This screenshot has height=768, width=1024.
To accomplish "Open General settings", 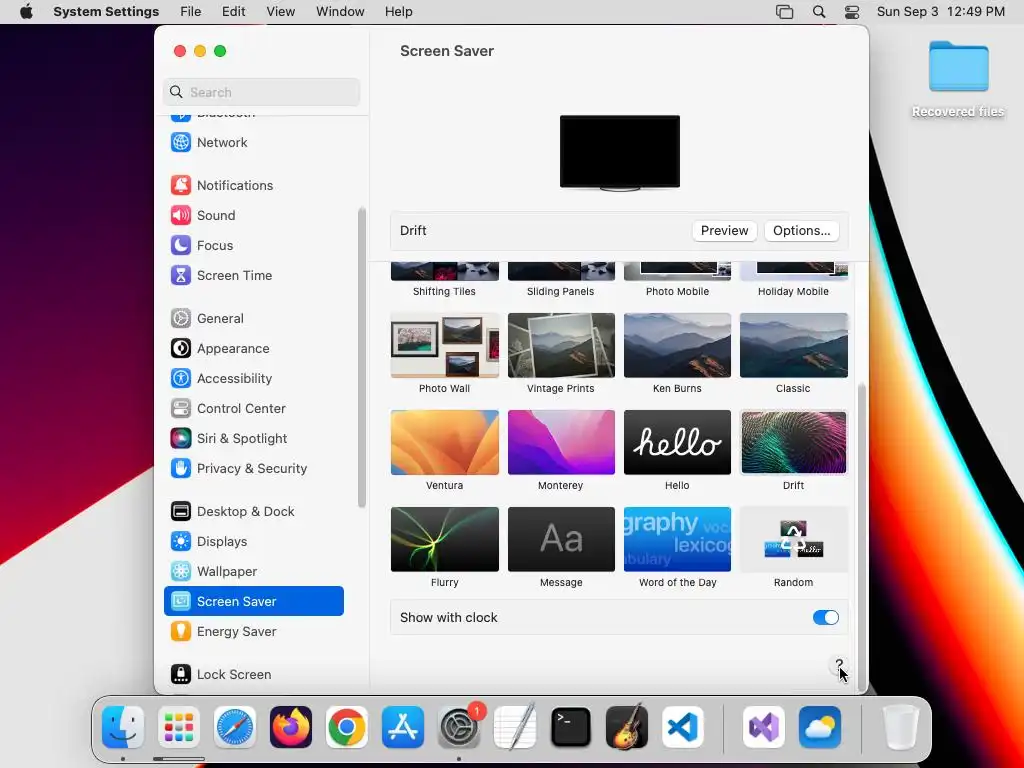I will (253, 319).
